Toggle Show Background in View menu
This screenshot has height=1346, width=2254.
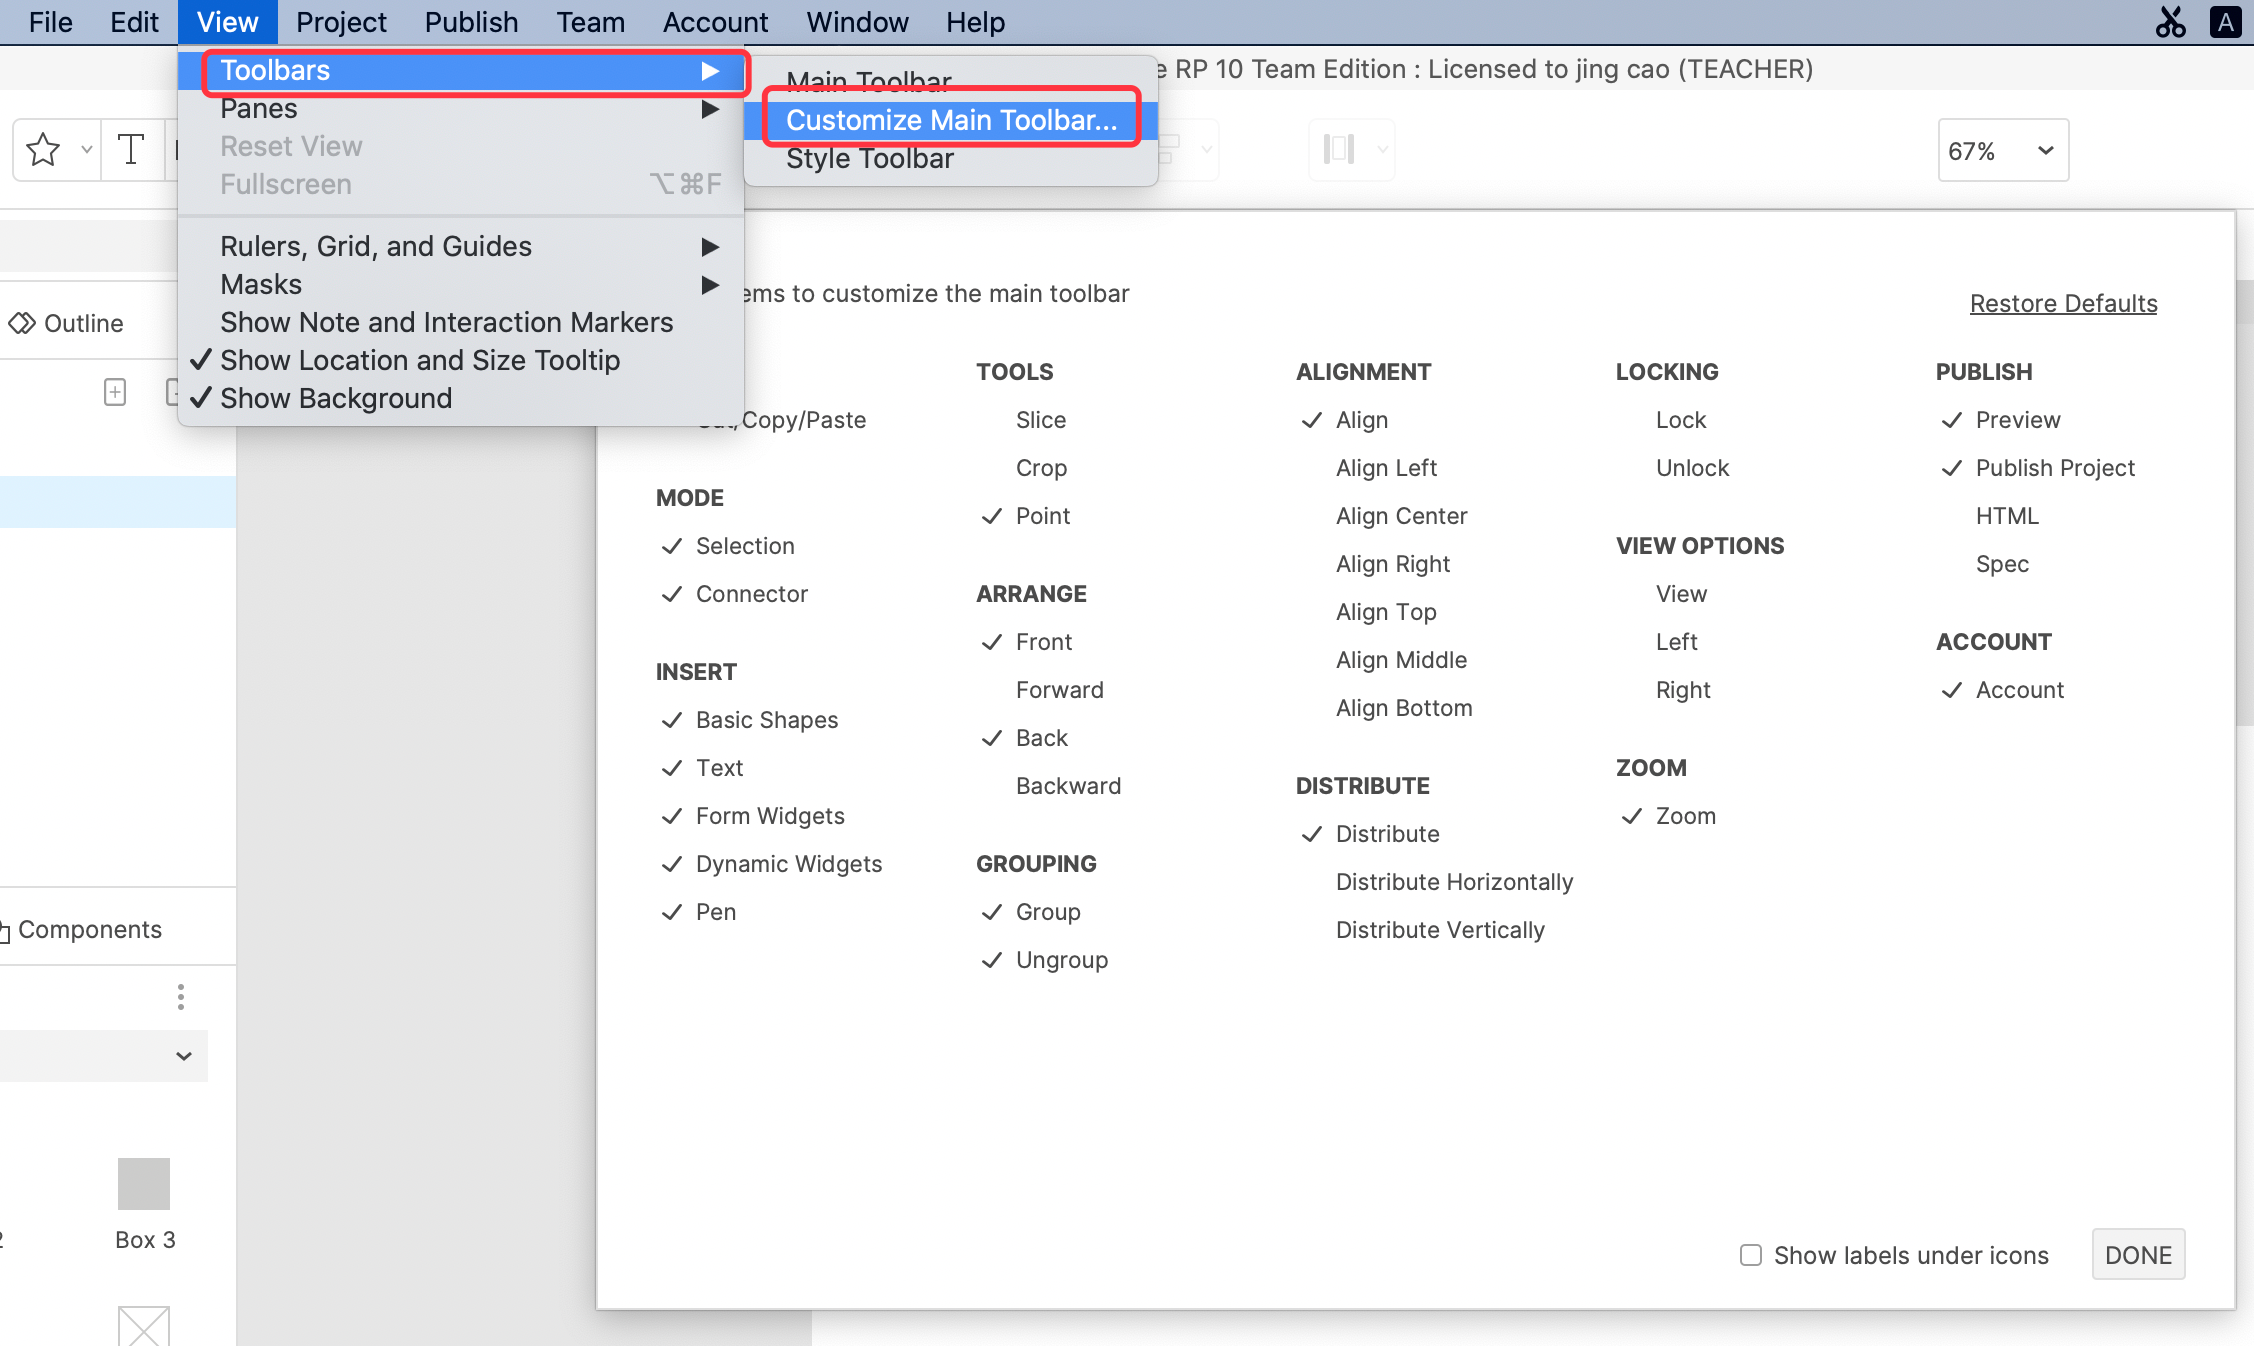point(336,398)
